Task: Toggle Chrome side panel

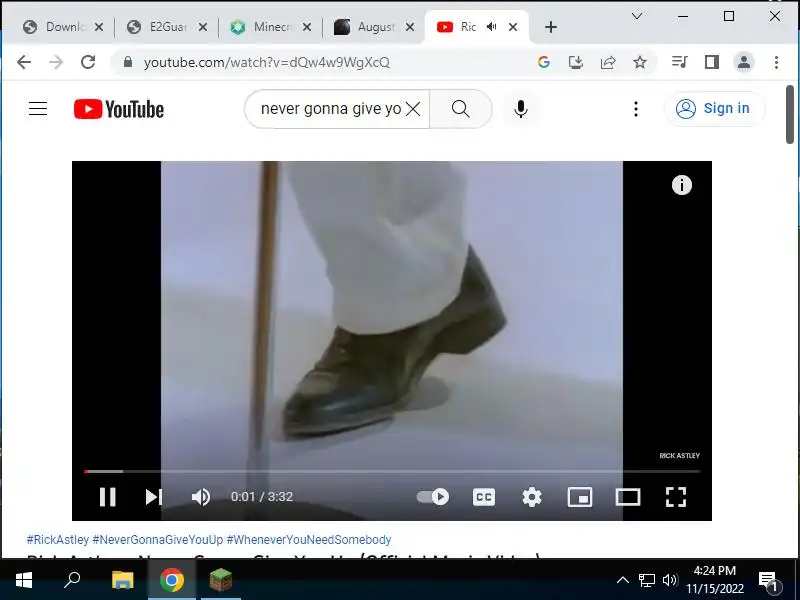Action: click(712, 62)
